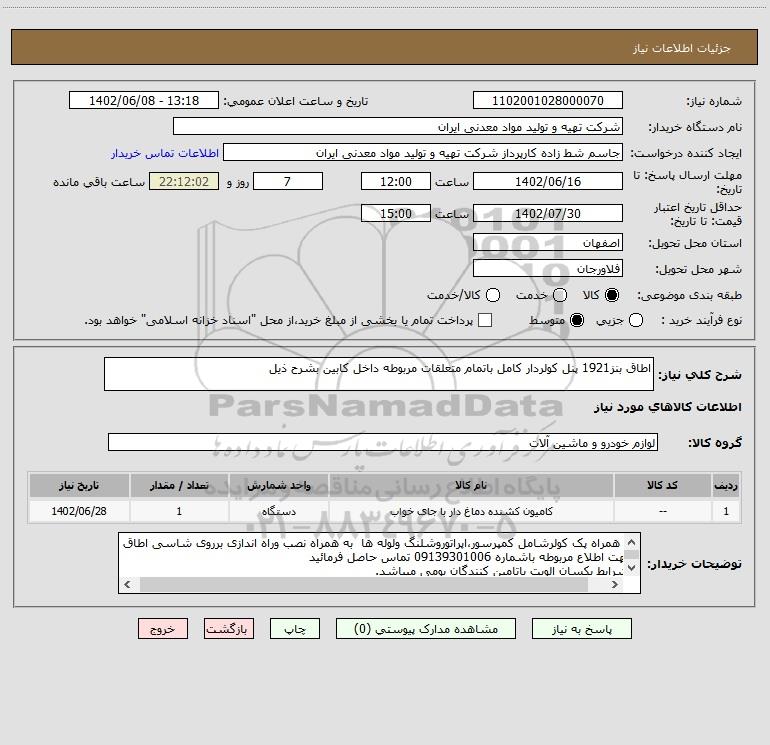Click the unit cell دستگاه
770x745 pixels.
pos(279,511)
